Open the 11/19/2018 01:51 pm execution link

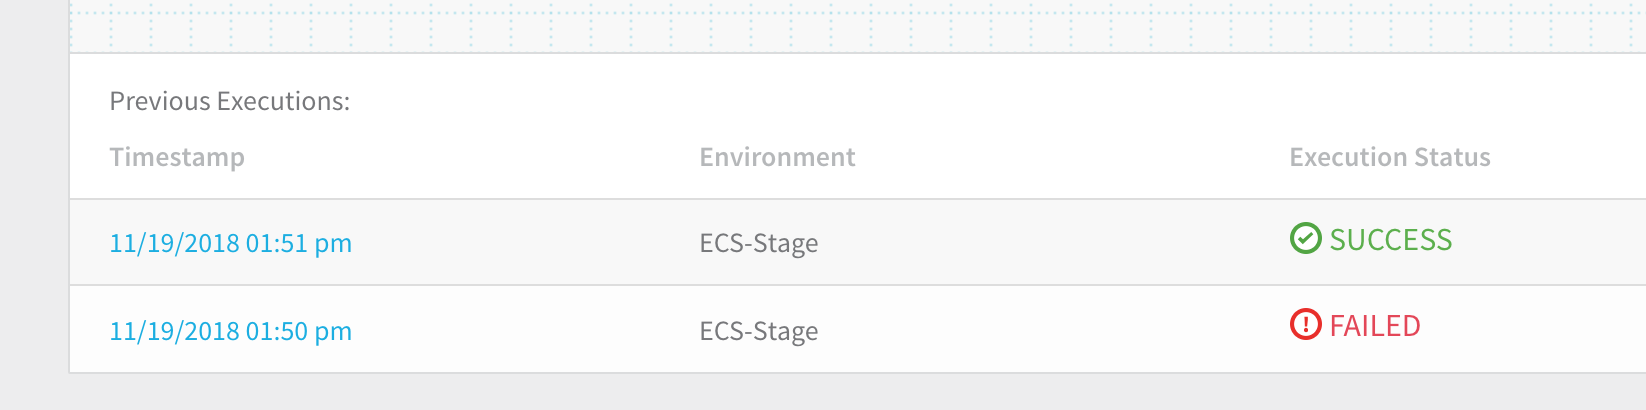click(x=230, y=243)
